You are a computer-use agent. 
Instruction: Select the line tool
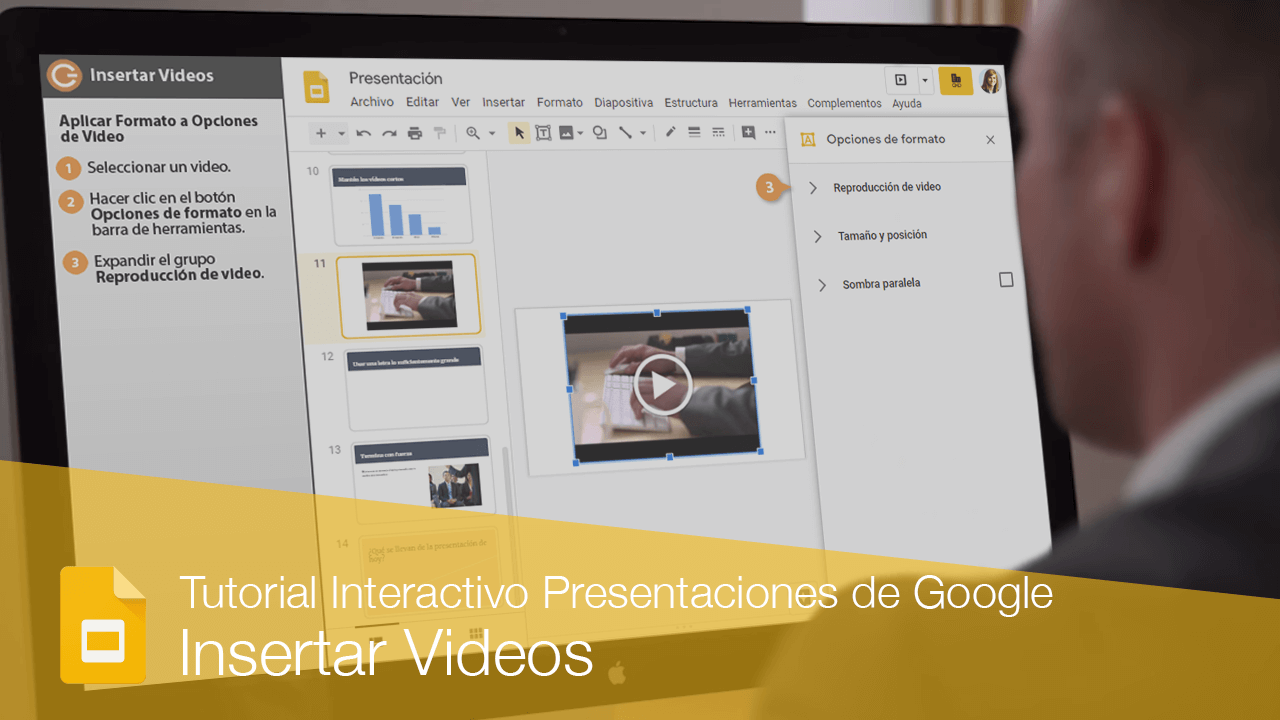[x=625, y=132]
